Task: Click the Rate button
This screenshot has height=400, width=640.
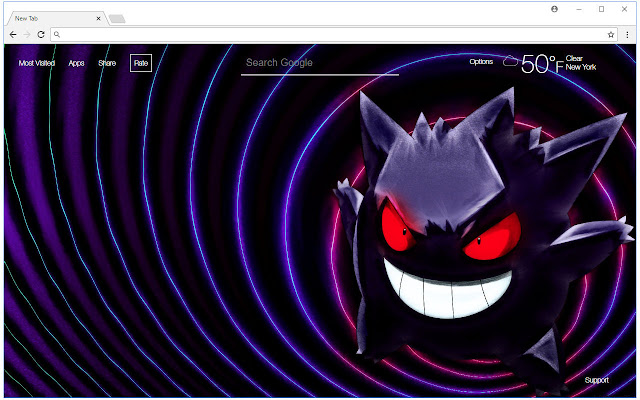Action: pos(141,63)
